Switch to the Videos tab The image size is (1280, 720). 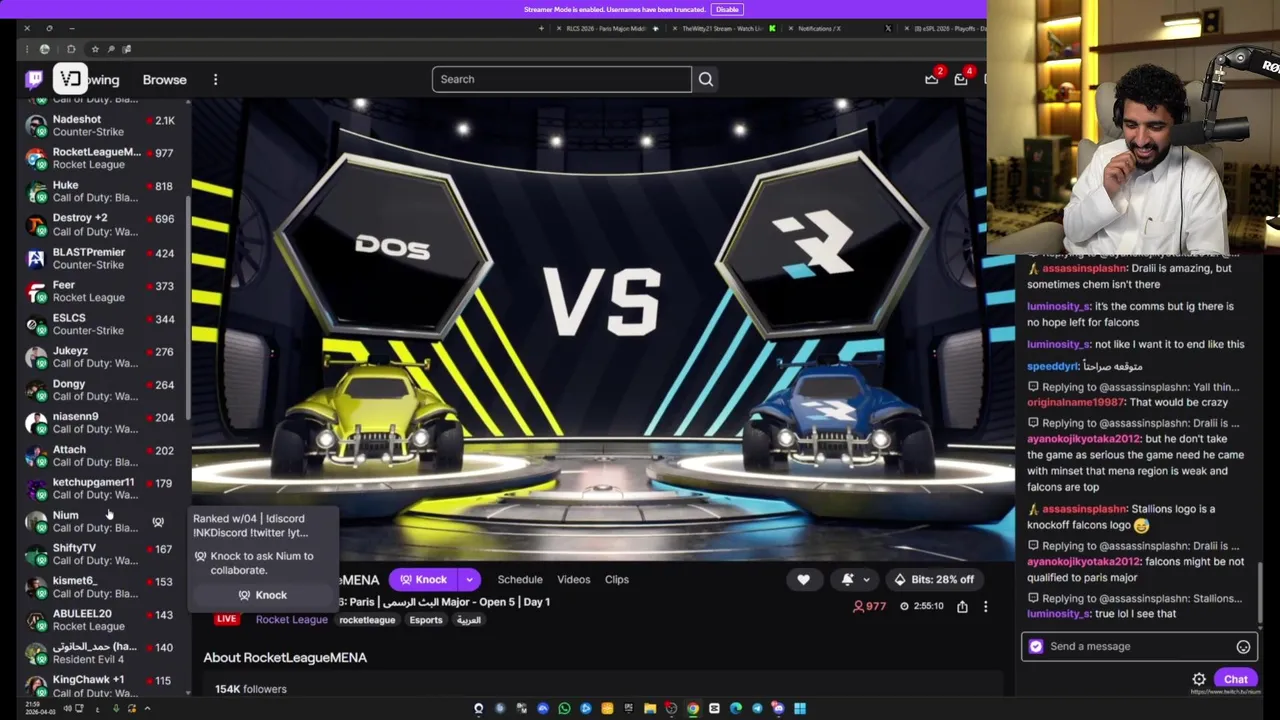pos(574,579)
